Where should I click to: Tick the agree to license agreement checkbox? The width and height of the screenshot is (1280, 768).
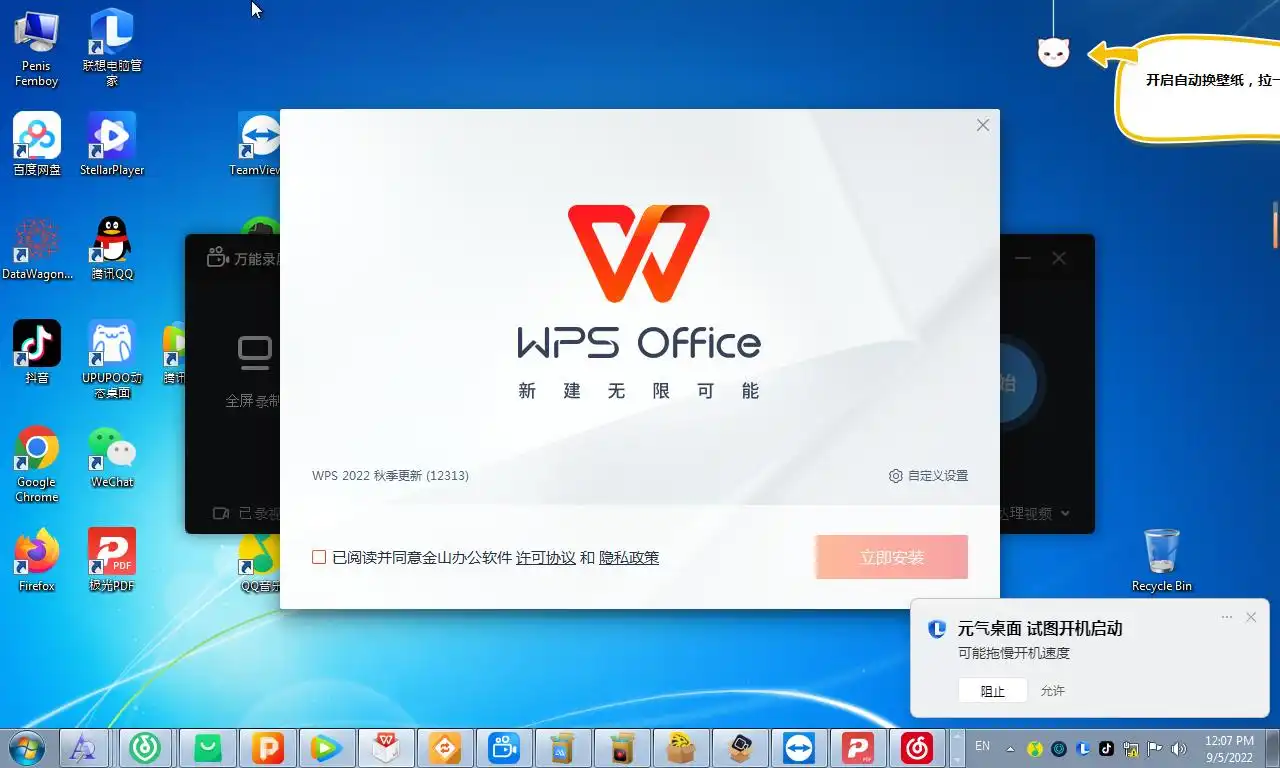tap(319, 557)
